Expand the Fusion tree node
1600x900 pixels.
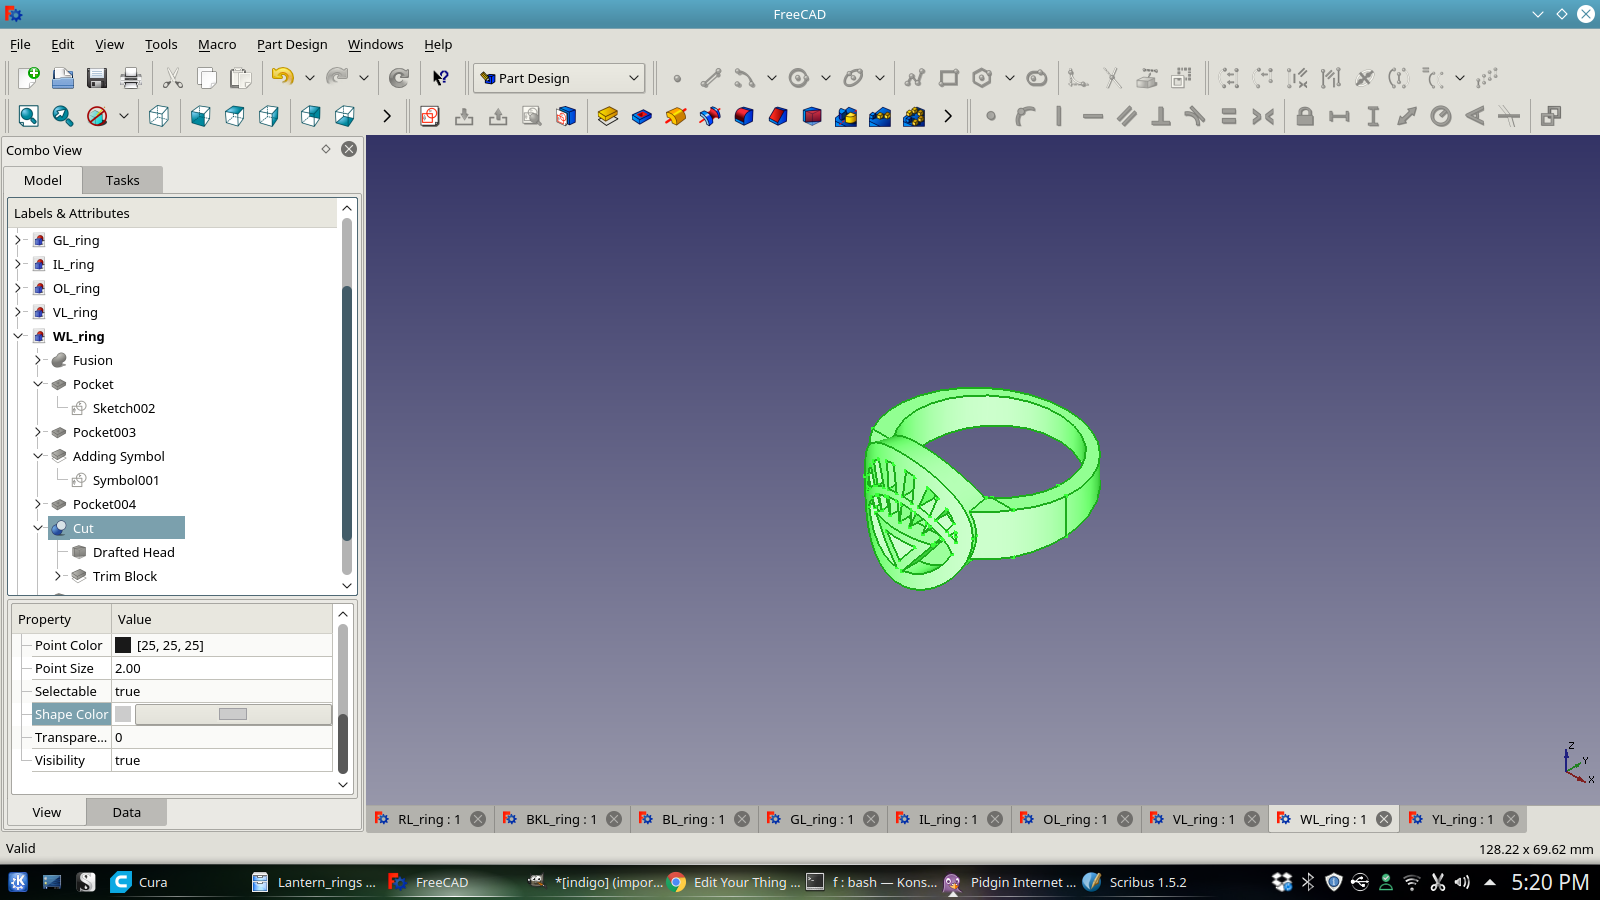point(38,360)
